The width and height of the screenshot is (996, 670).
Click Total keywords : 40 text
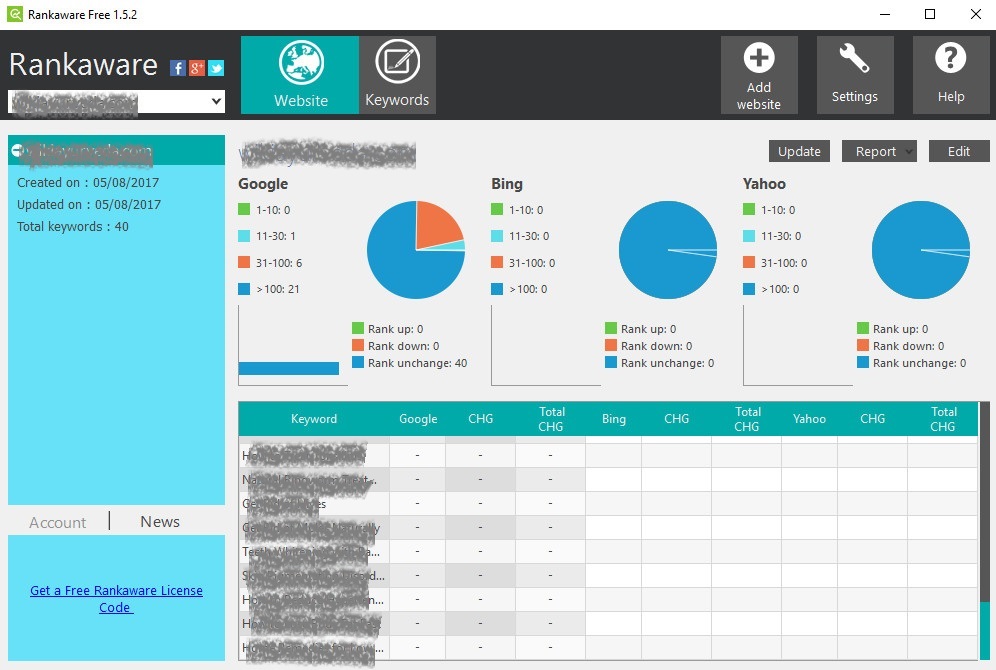coord(72,227)
